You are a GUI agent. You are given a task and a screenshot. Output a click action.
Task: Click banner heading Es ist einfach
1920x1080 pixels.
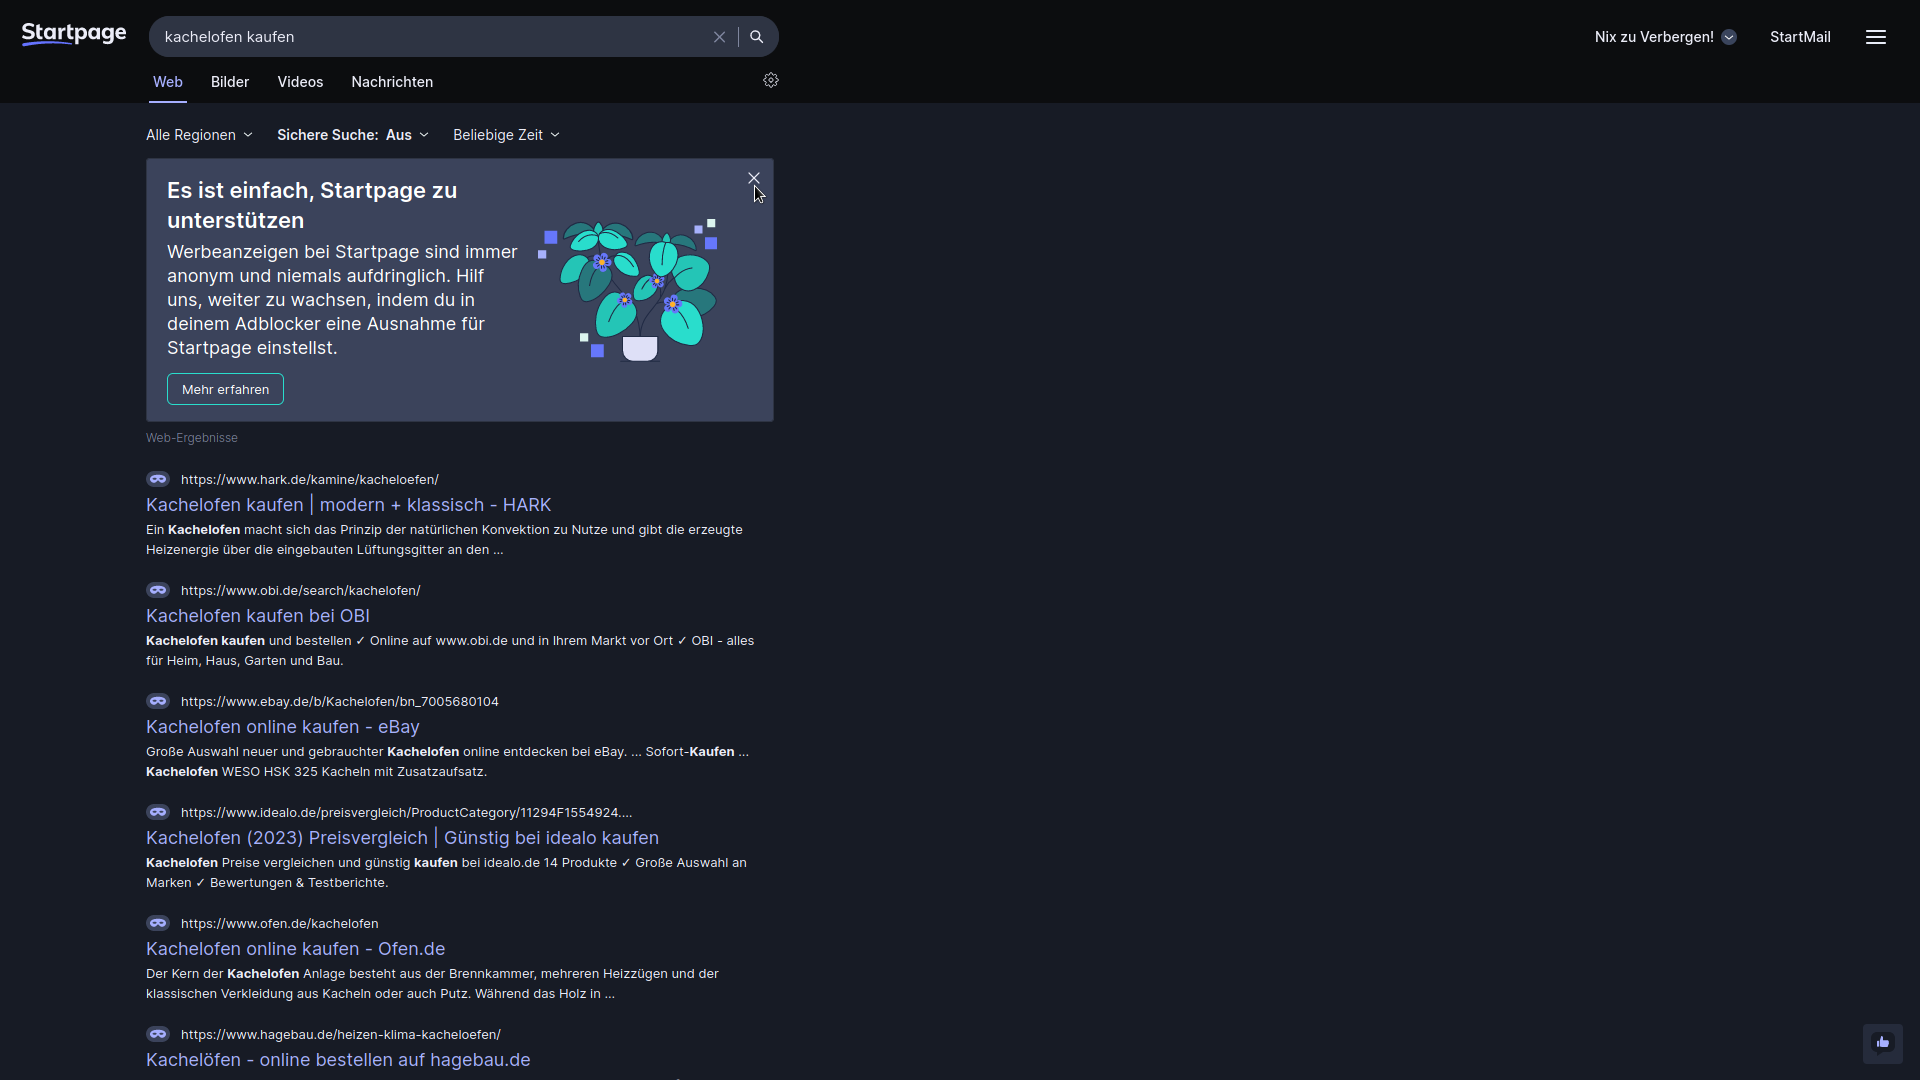312,205
